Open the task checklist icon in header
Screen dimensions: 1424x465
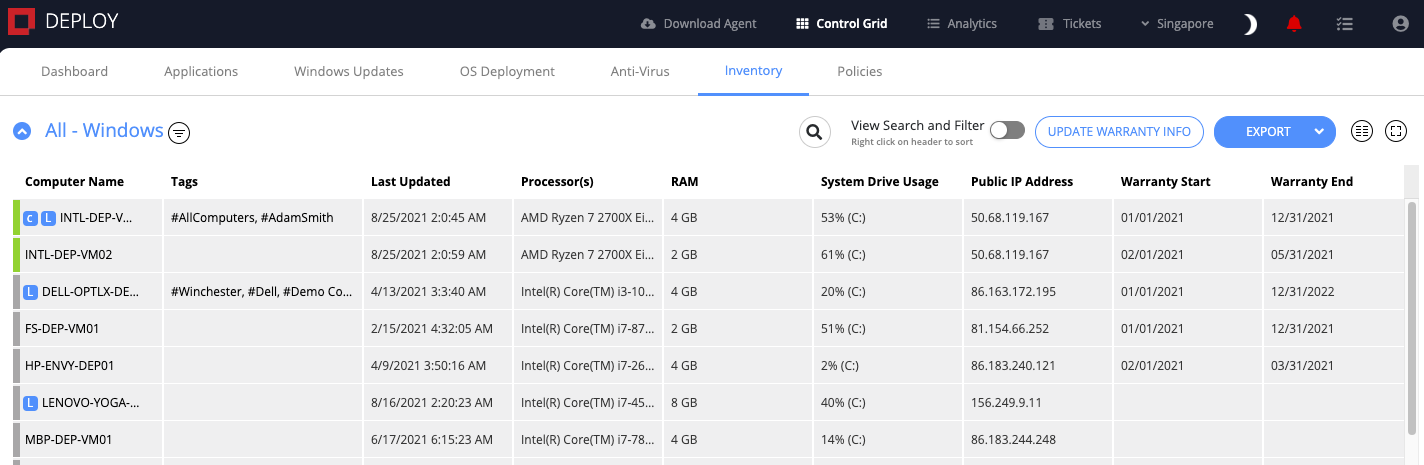tap(1345, 24)
